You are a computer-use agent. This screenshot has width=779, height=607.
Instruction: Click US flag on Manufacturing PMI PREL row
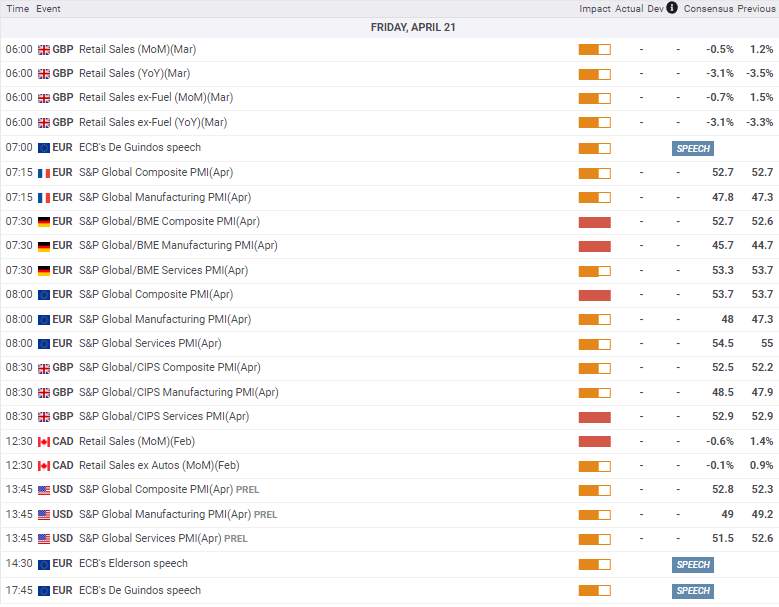pos(44,515)
